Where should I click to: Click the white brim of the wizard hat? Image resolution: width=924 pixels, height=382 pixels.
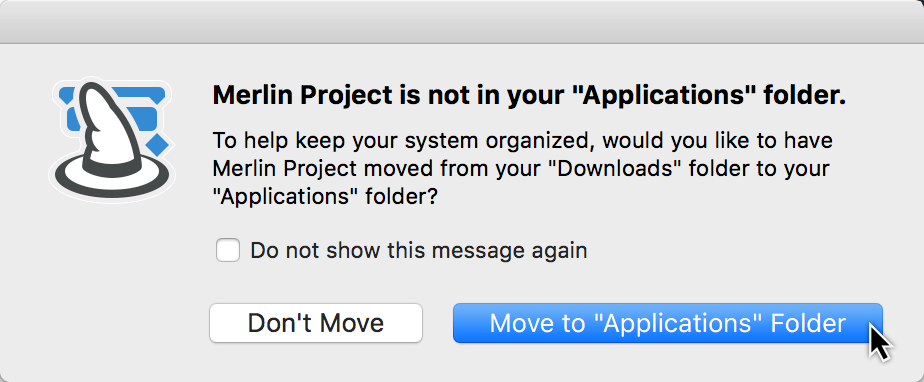[x=112, y=176]
